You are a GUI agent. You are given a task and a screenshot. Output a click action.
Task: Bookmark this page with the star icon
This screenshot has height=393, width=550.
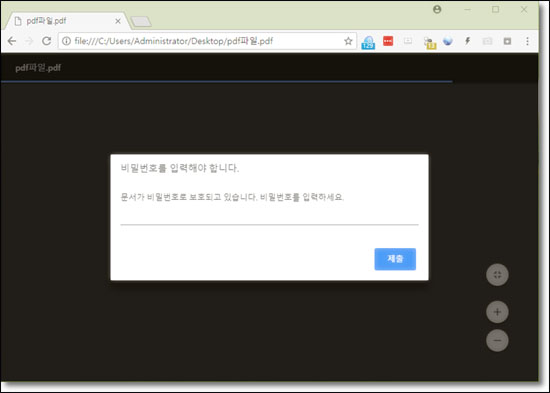tap(348, 41)
